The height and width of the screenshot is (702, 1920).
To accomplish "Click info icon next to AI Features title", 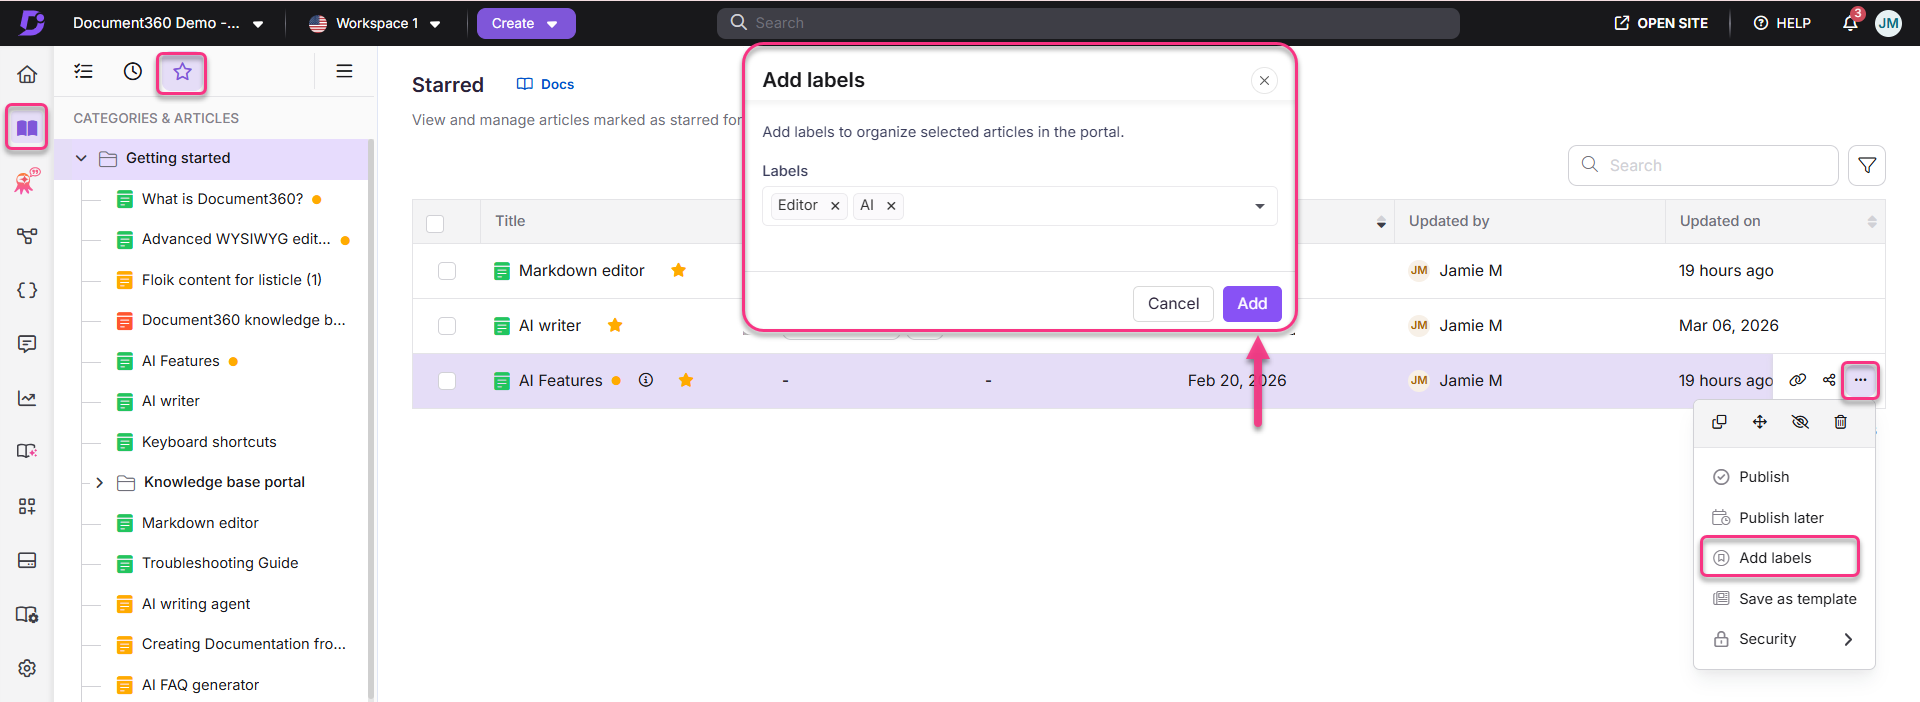I will [x=646, y=380].
